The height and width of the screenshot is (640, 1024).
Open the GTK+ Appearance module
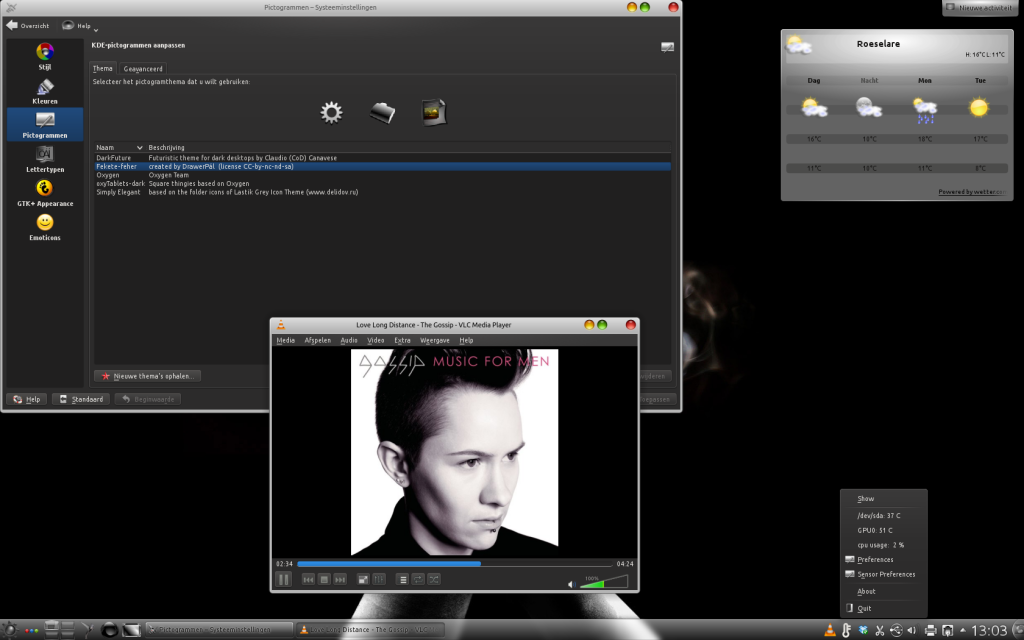point(44,193)
